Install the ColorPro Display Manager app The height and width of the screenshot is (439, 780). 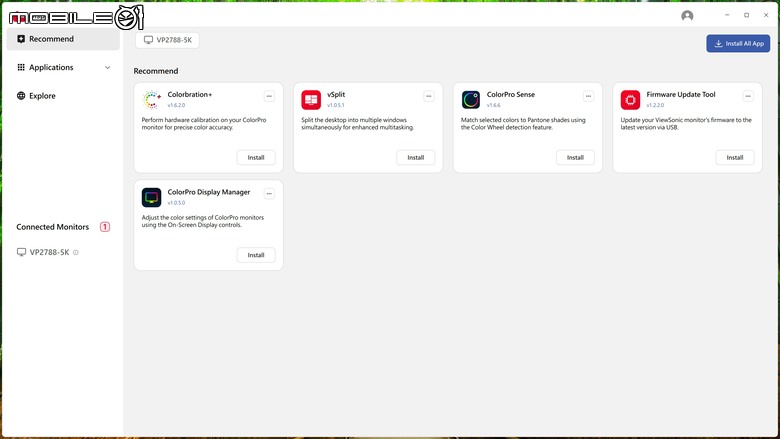pos(256,255)
